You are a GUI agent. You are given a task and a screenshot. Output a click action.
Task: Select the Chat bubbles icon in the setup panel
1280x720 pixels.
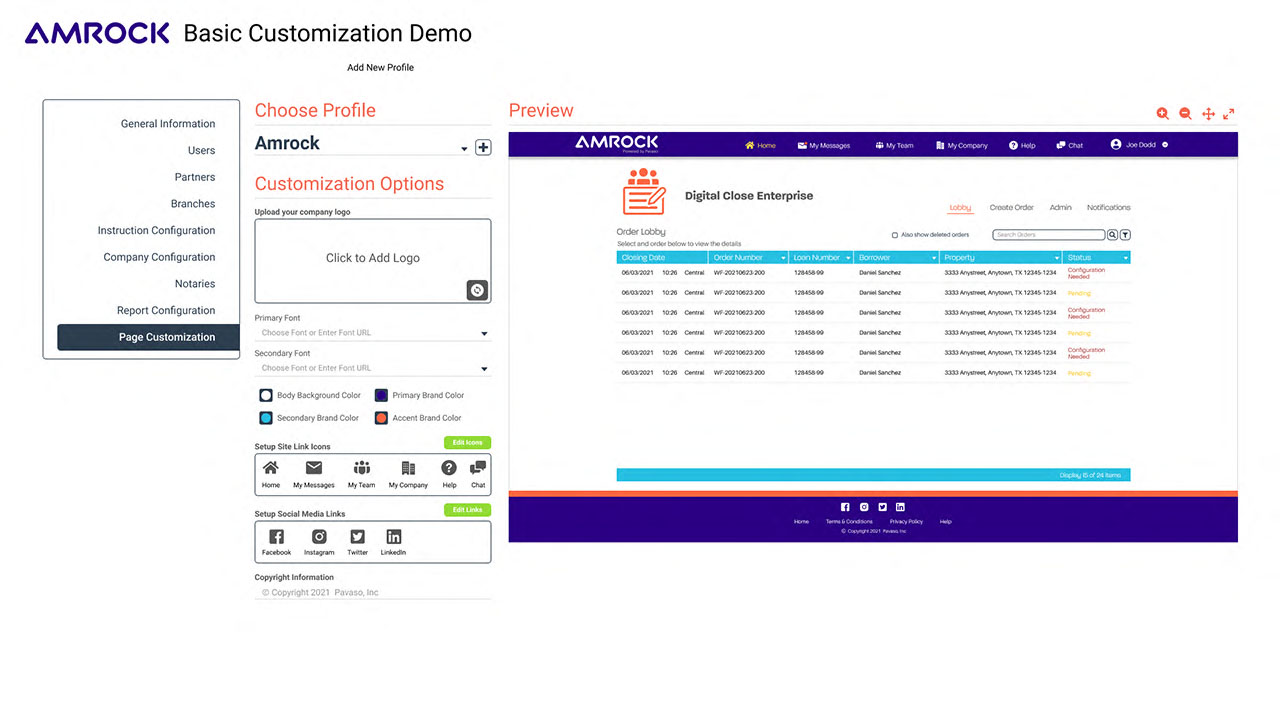[478, 468]
